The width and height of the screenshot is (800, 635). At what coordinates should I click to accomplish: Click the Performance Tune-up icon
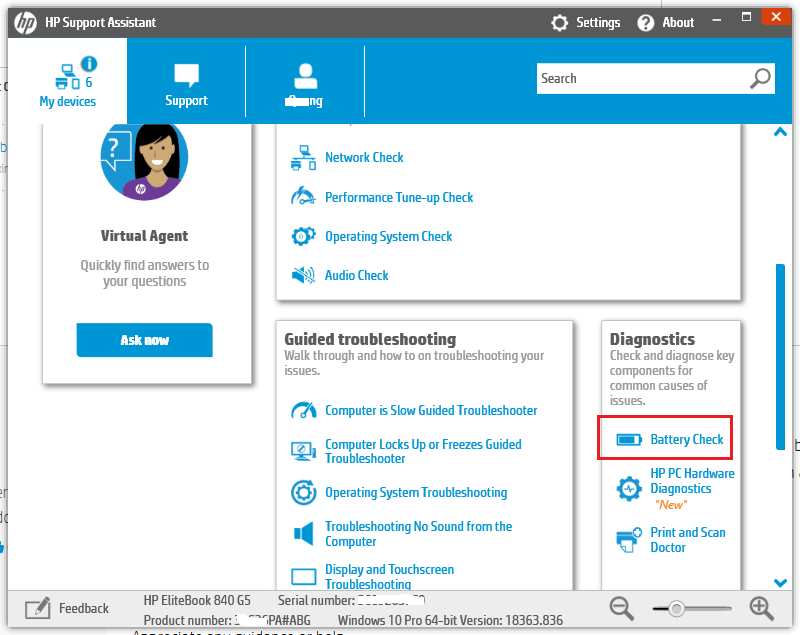tap(304, 196)
